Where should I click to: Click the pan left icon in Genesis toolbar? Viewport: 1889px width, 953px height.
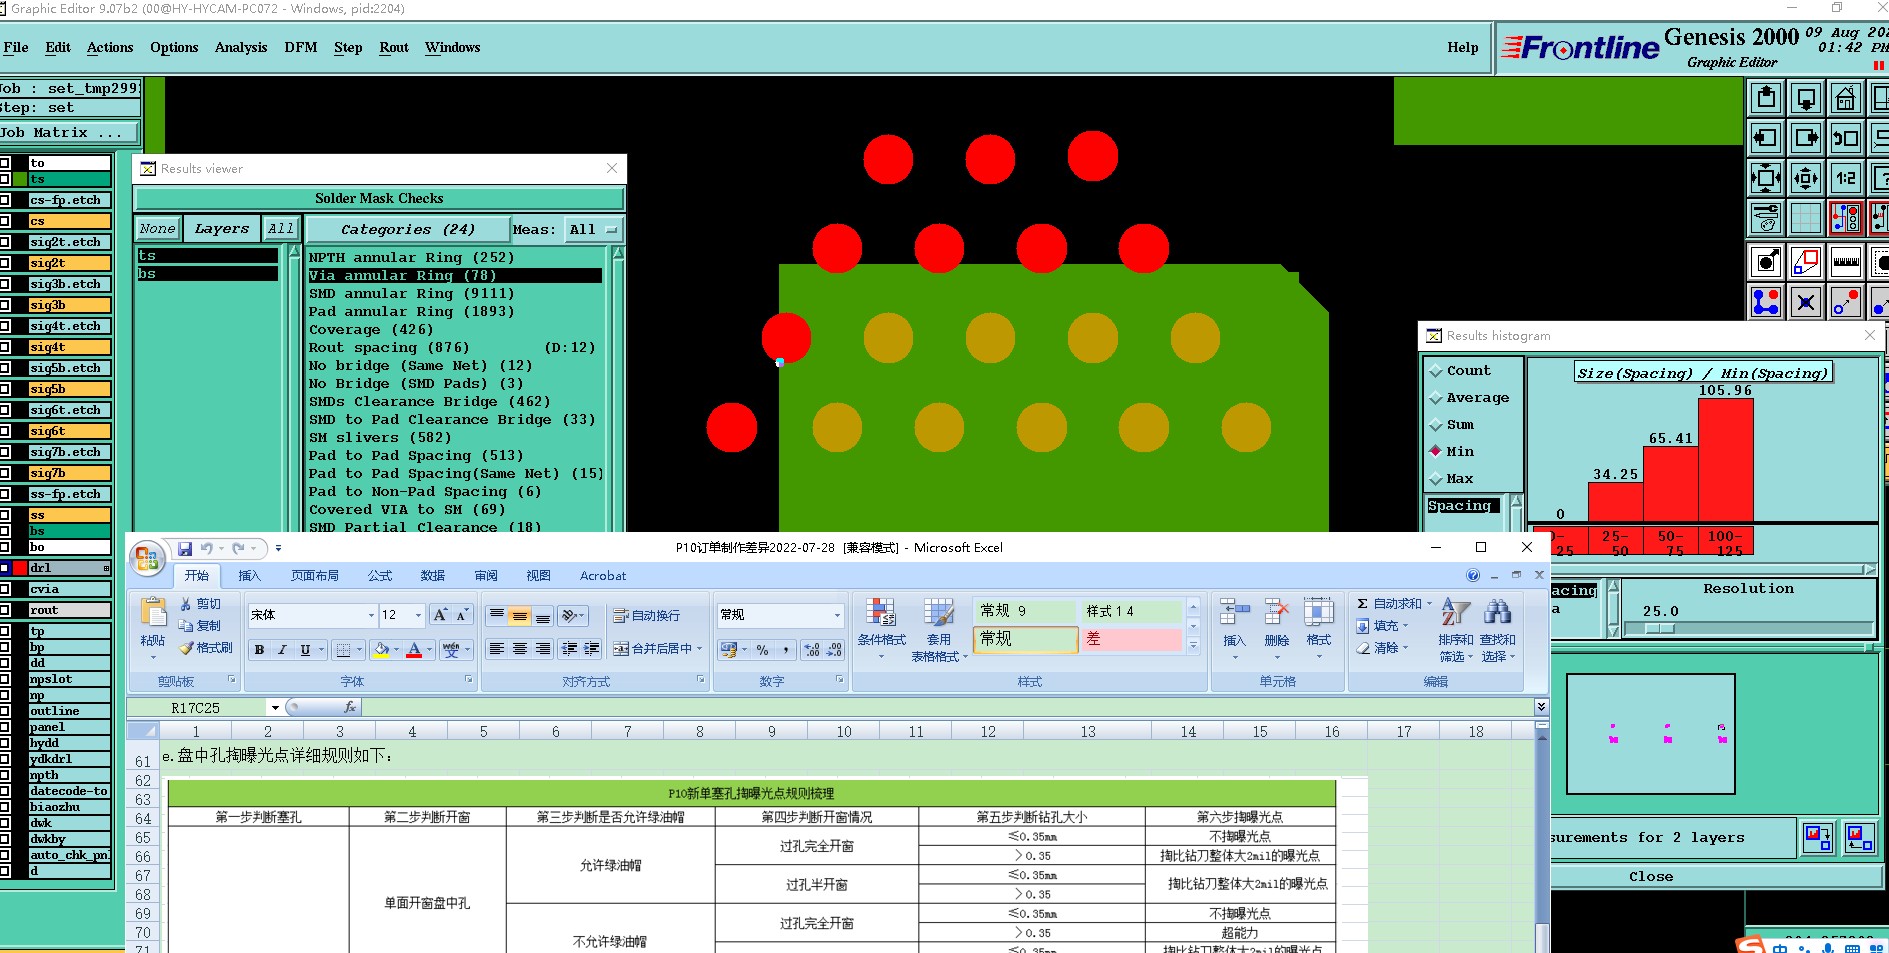click(1766, 138)
